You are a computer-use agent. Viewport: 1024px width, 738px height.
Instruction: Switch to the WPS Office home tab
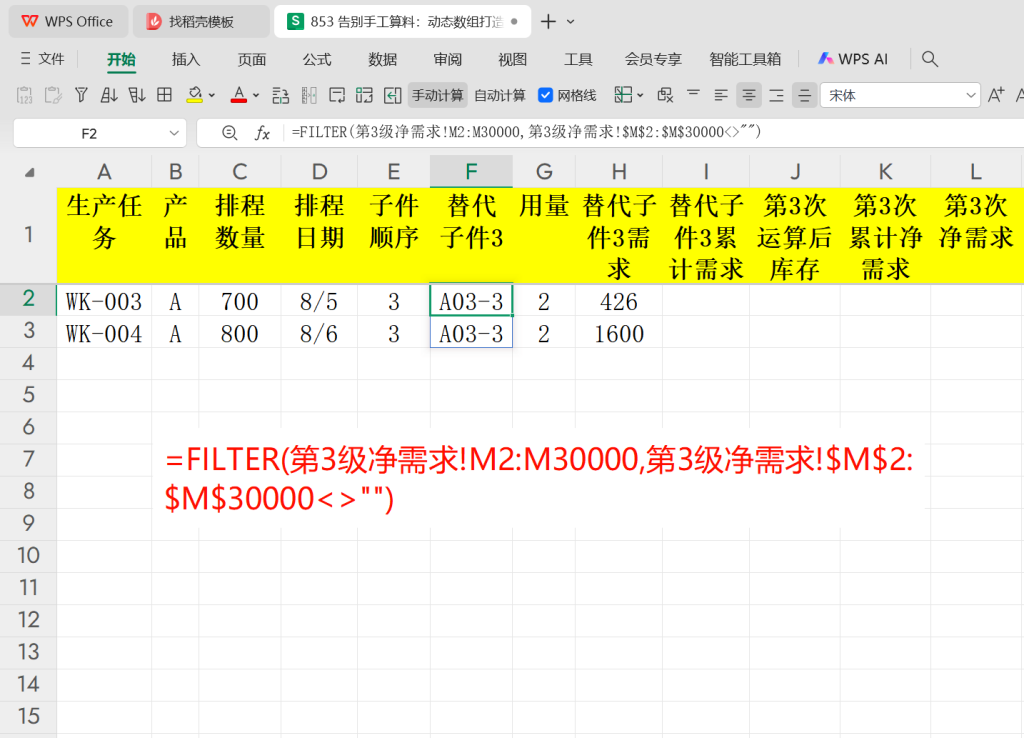tap(67, 22)
